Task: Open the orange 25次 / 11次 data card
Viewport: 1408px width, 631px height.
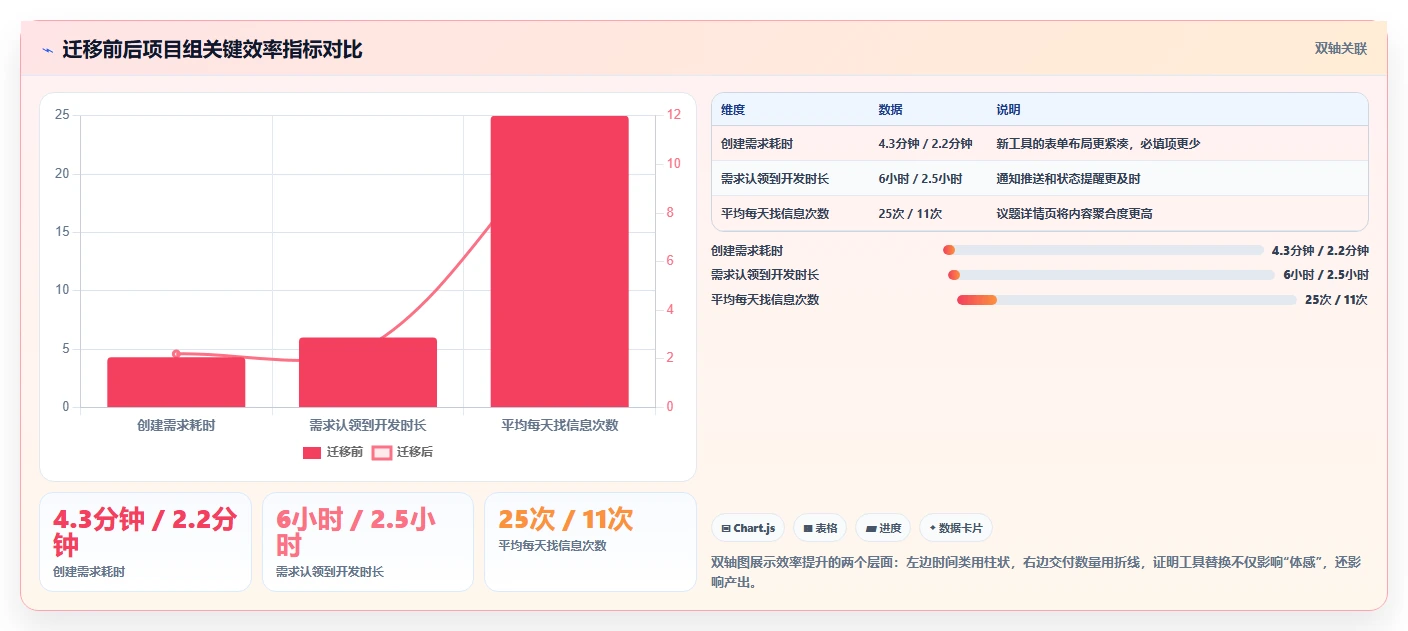Action: 590,542
